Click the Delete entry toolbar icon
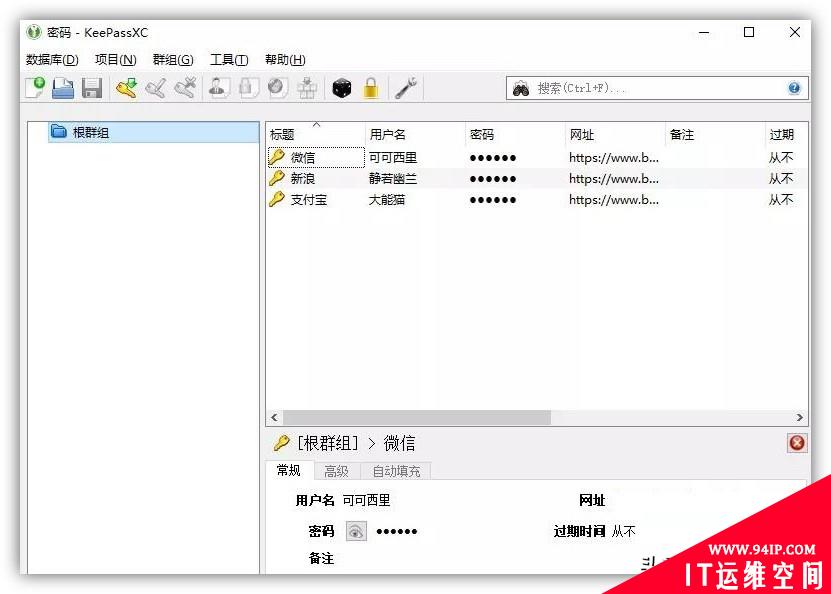 point(185,87)
